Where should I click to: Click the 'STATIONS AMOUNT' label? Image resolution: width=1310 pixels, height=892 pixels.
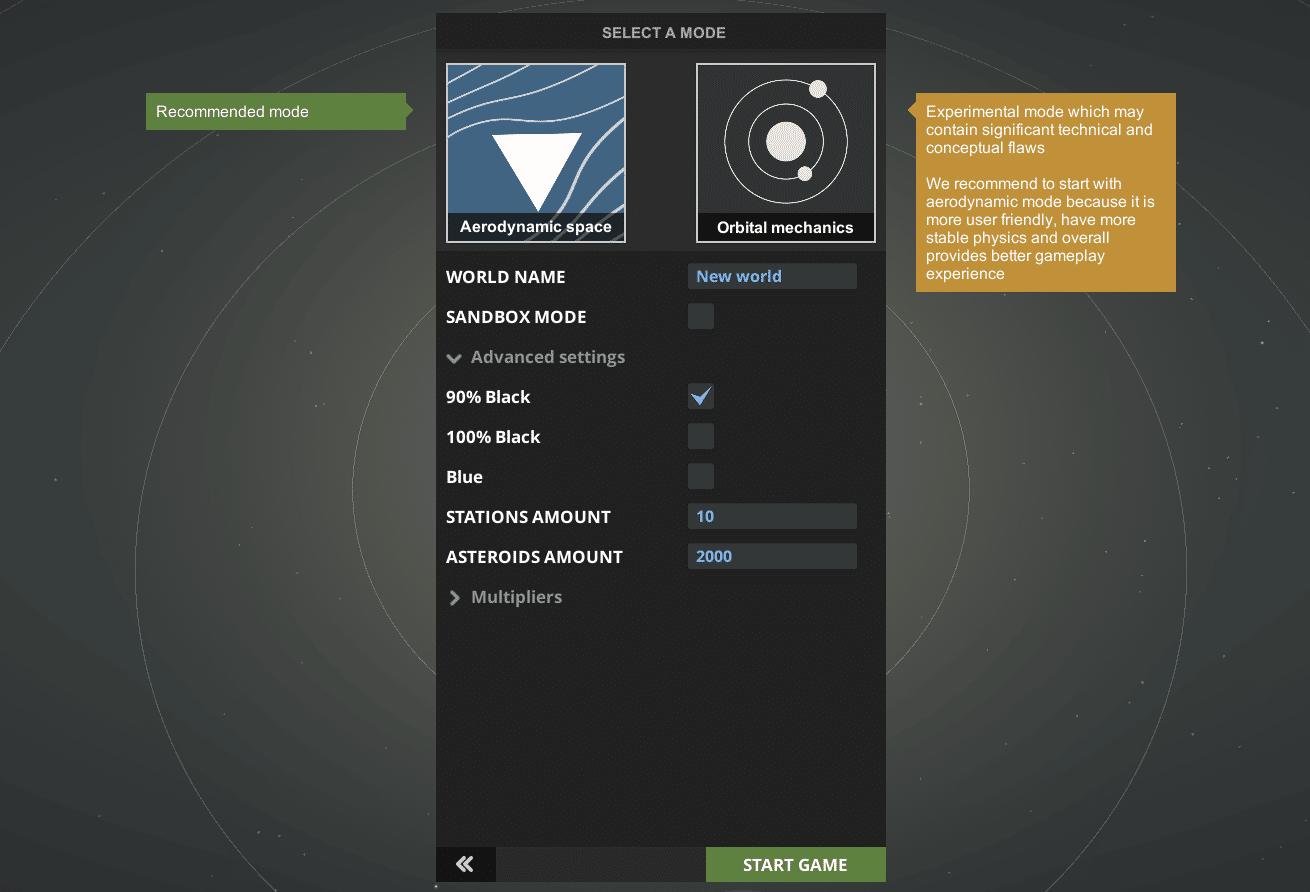(x=528, y=517)
